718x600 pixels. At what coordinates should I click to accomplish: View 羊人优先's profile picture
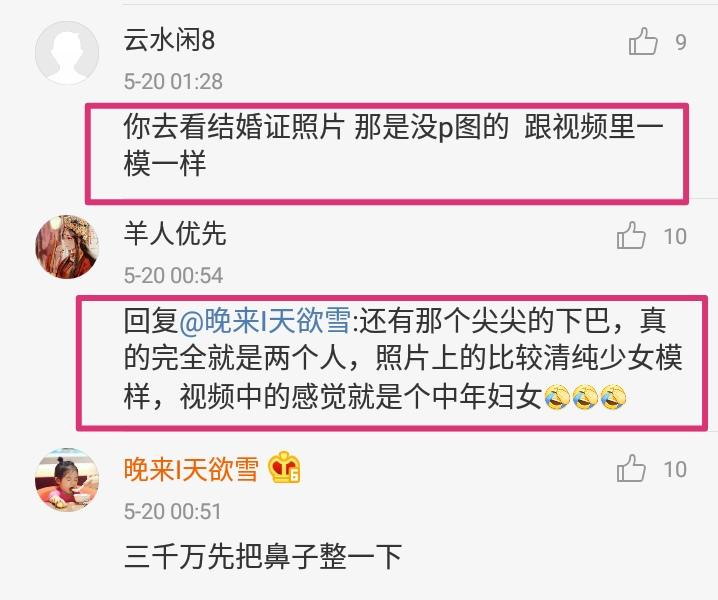pyautogui.click(x=67, y=247)
